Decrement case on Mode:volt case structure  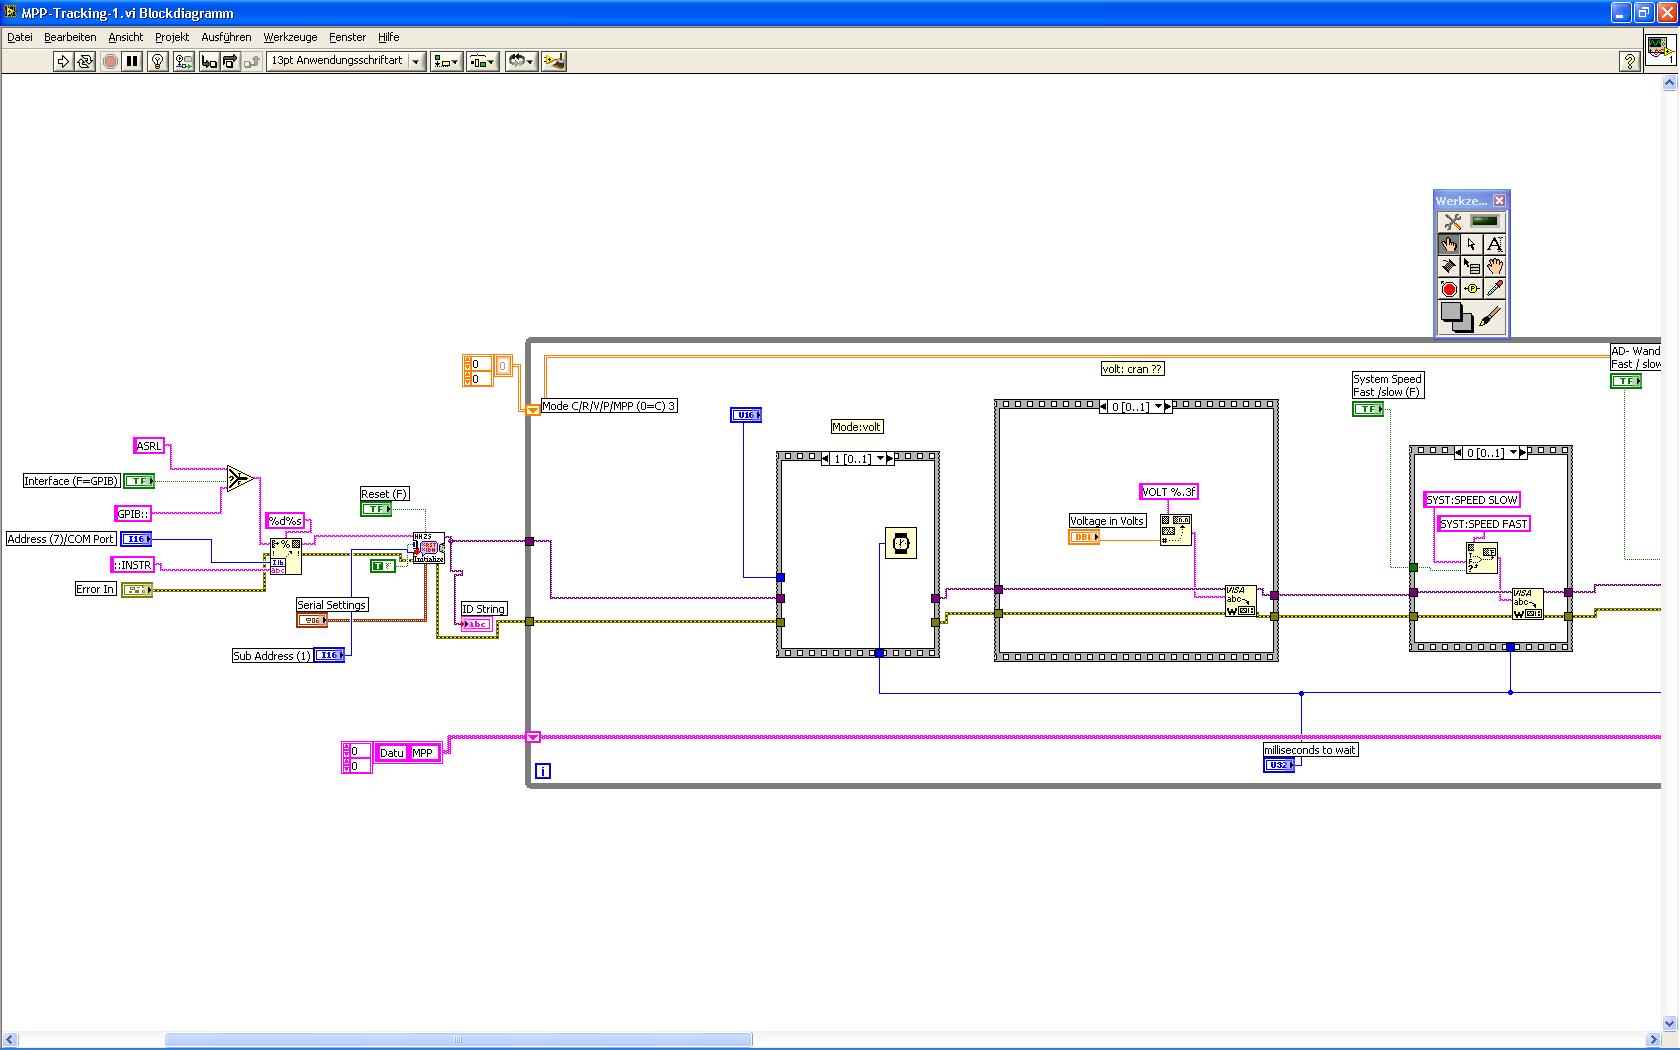(x=826, y=459)
